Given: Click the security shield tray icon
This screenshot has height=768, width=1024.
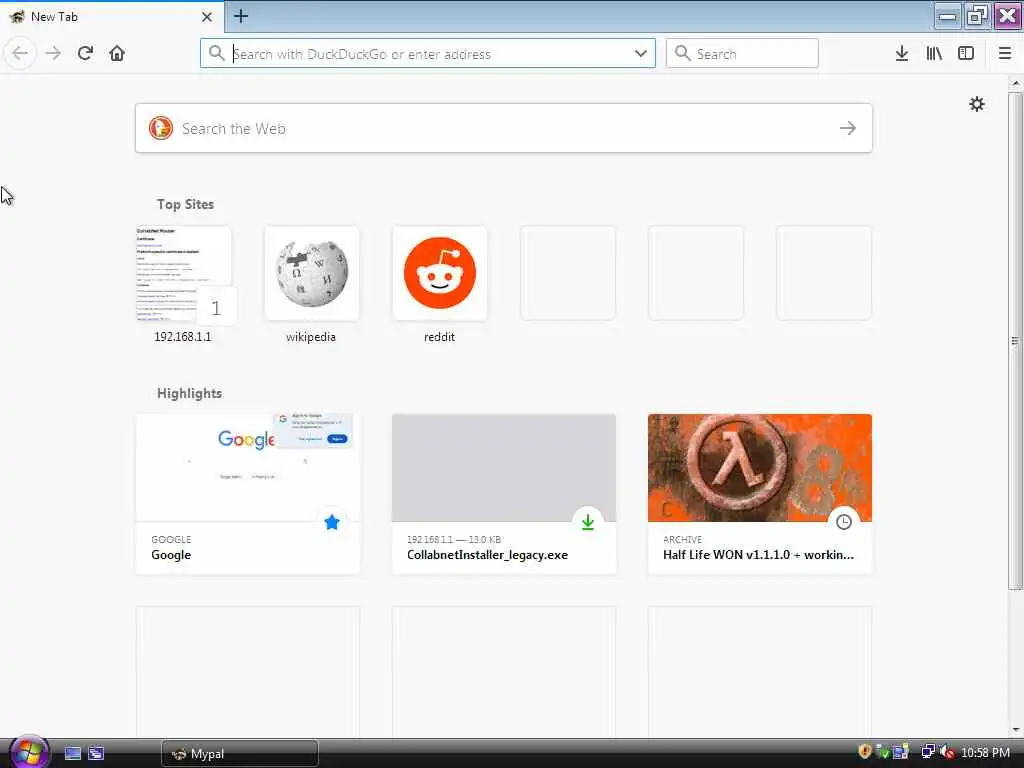Looking at the screenshot, I should [x=865, y=752].
